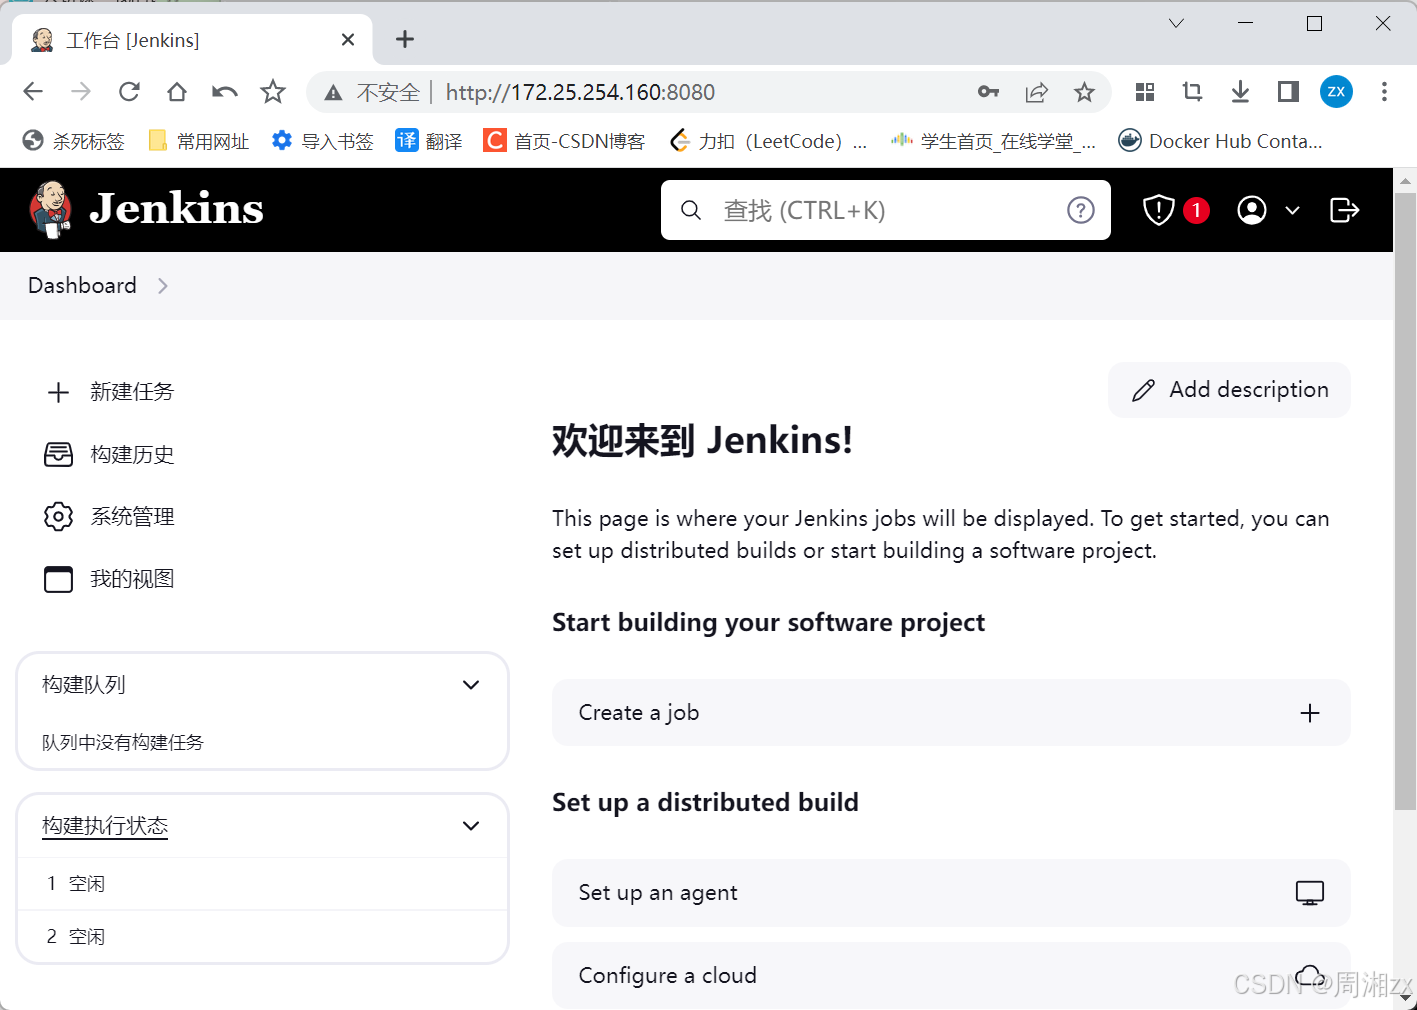Open the 常用网址 bookmark folder
Viewport: 1417px width, 1010px height.
(198, 141)
